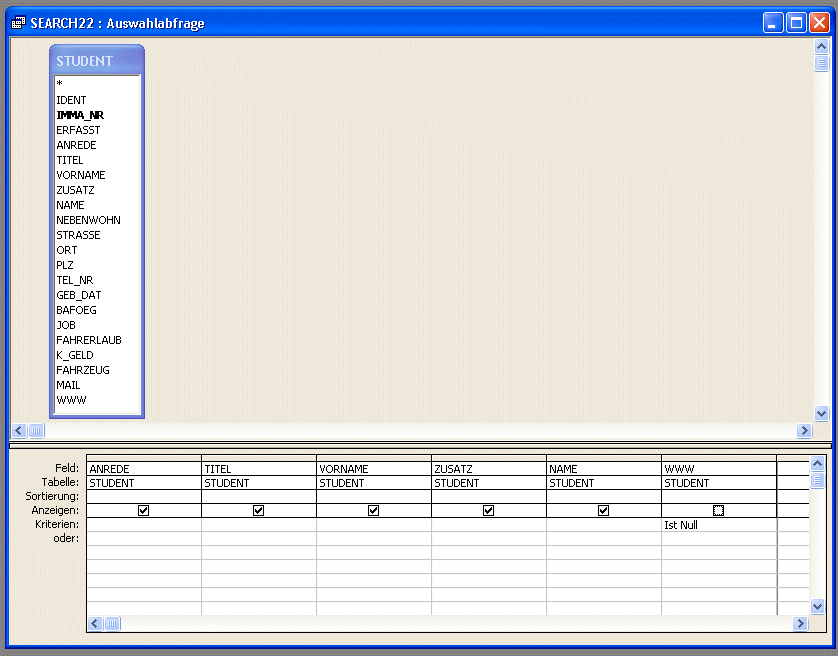Click horizontal scroll thumb of design grid
838x656 pixels.
pos(112,623)
